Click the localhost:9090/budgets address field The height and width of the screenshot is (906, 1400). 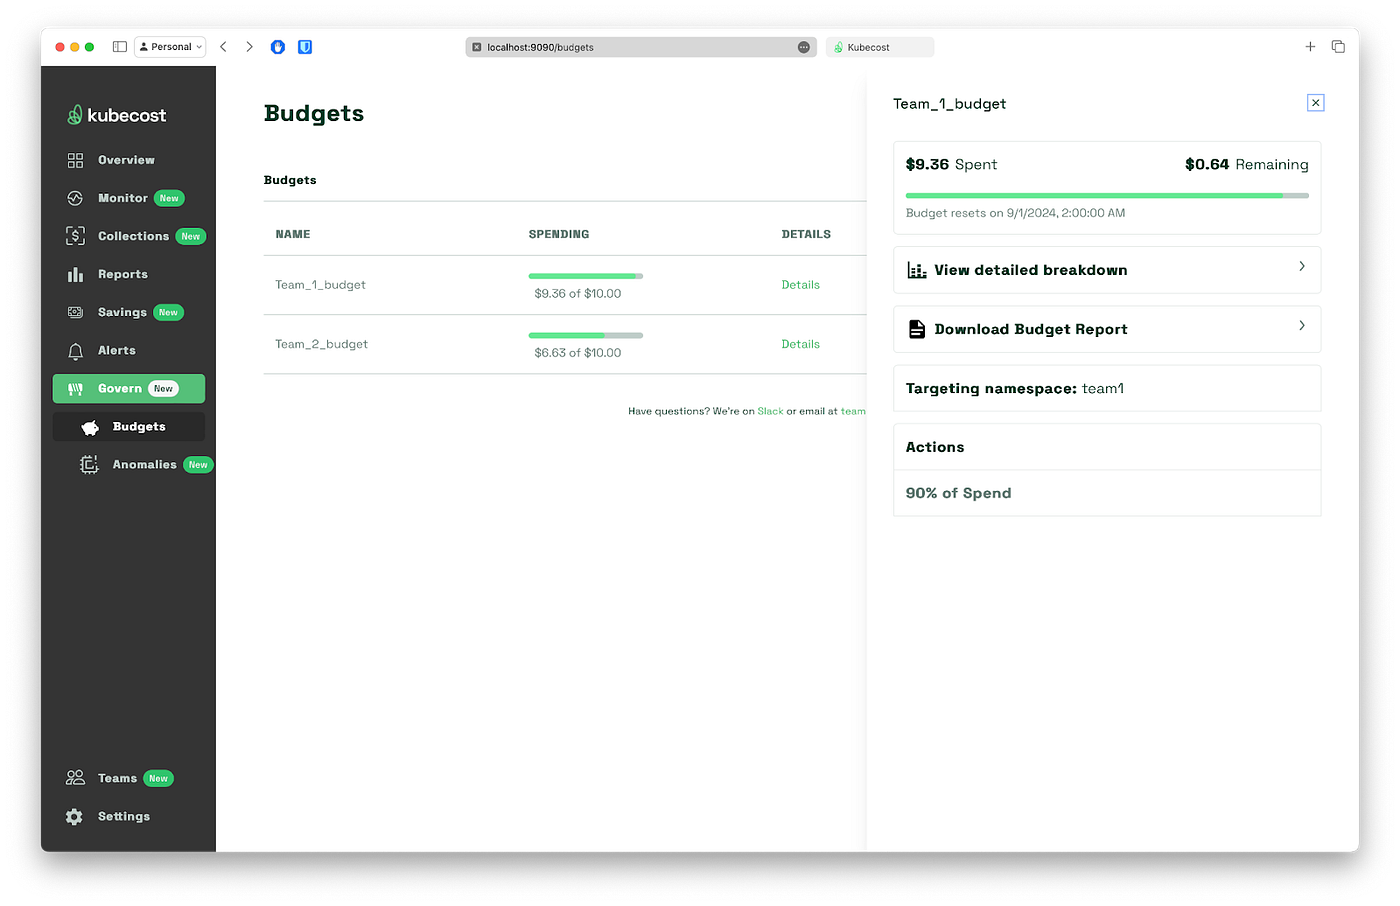(641, 47)
